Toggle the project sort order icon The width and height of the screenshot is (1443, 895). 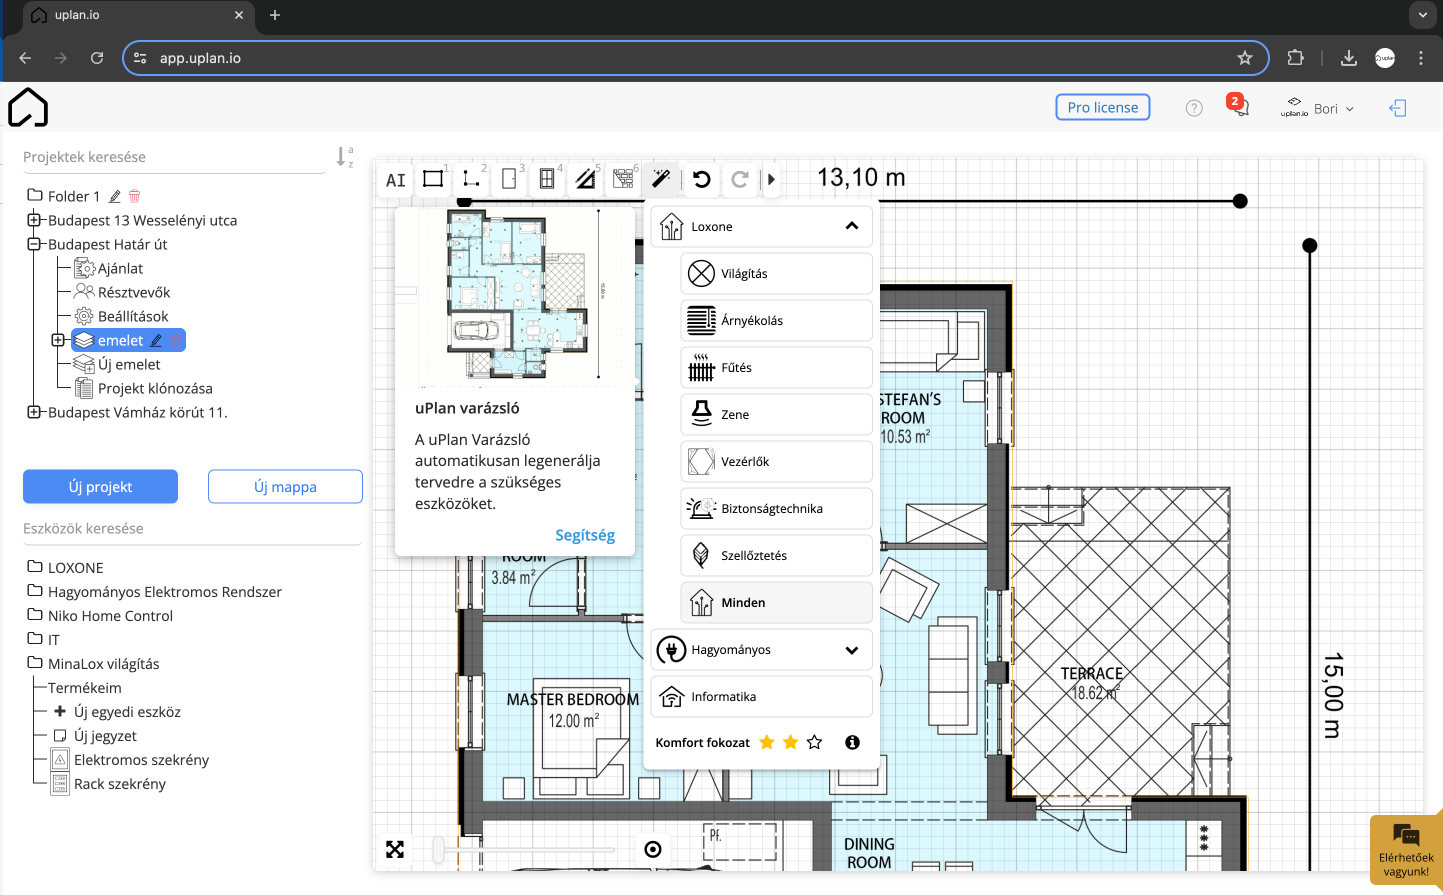pos(344,157)
